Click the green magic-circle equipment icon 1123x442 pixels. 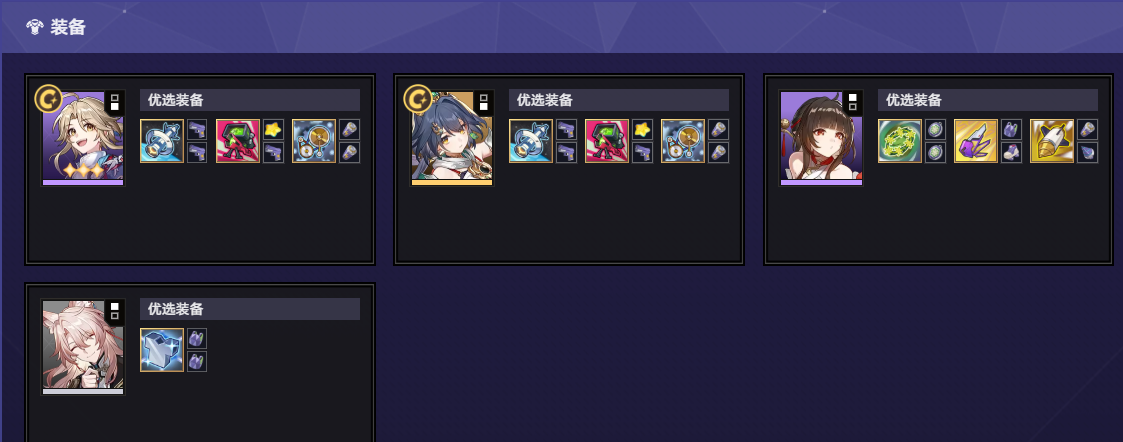point(900,141)
